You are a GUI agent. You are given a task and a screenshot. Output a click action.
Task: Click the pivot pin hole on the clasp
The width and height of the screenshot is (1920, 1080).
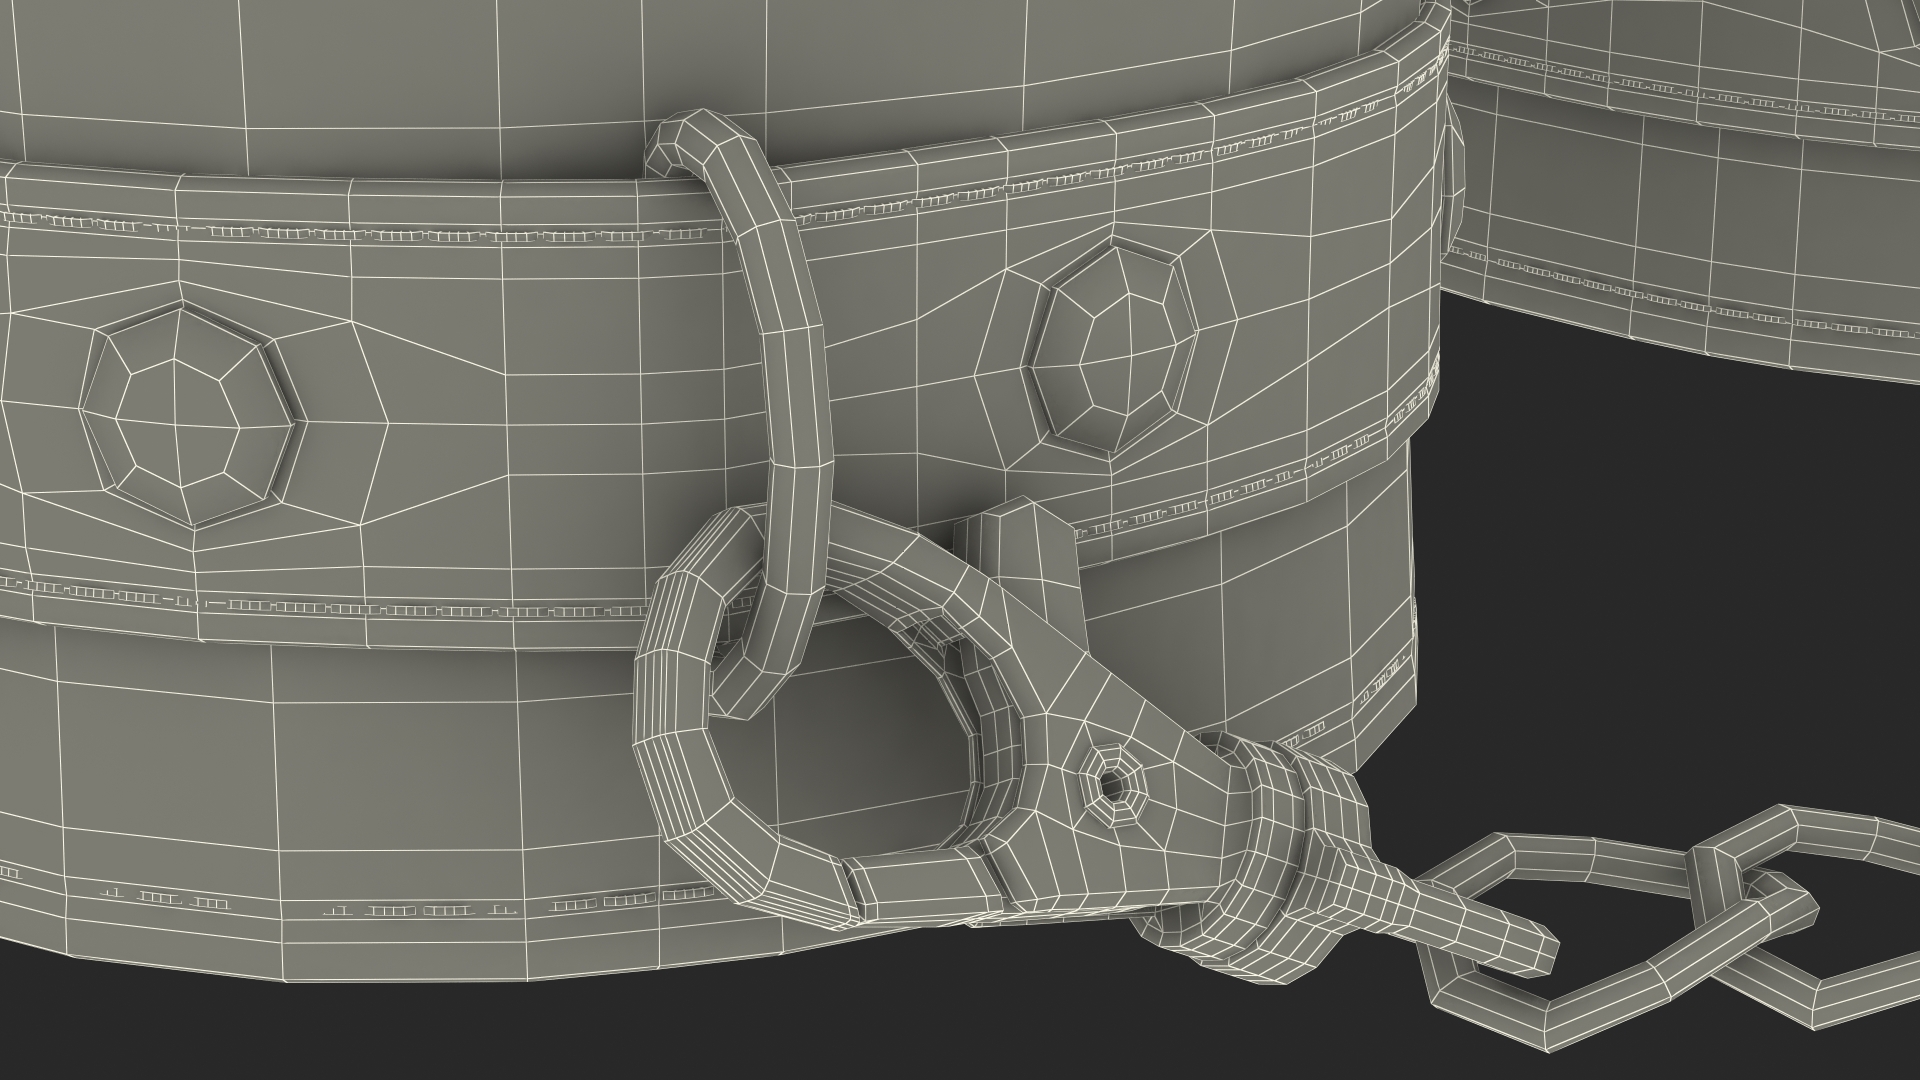1111,786
